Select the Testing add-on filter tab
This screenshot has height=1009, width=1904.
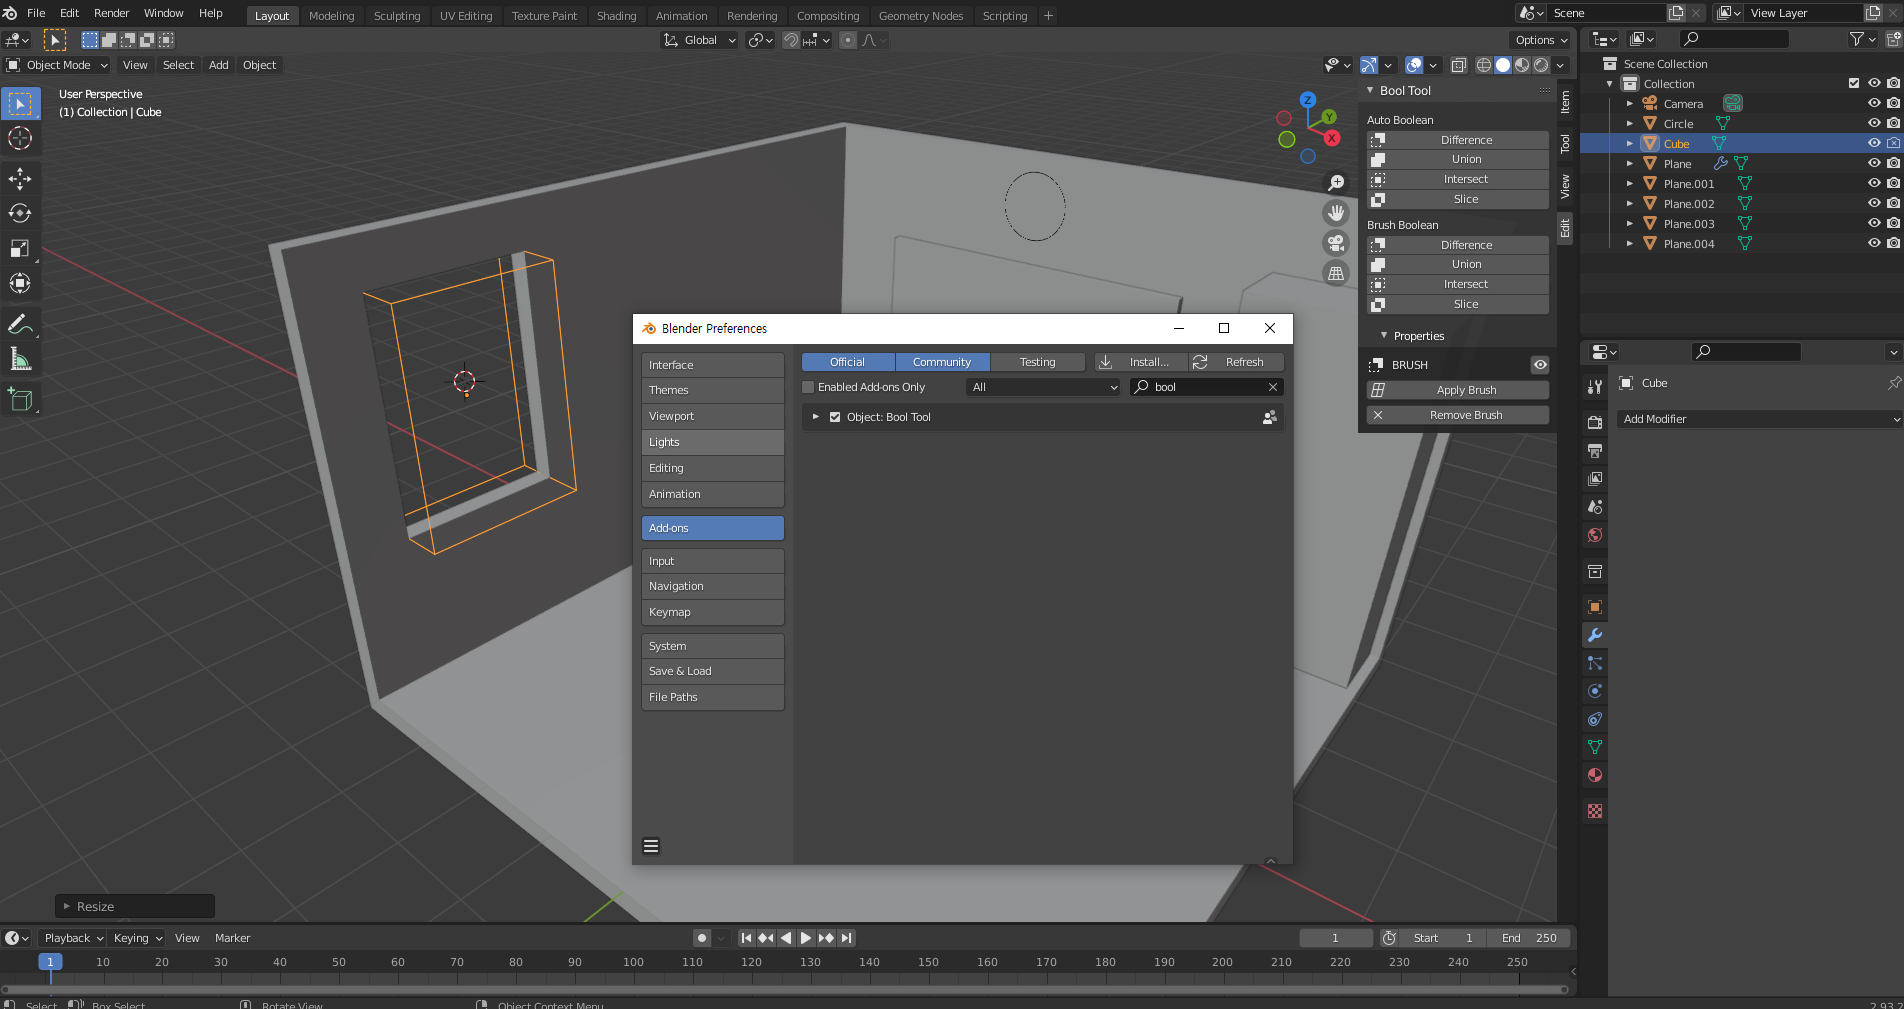(1037, 362)
